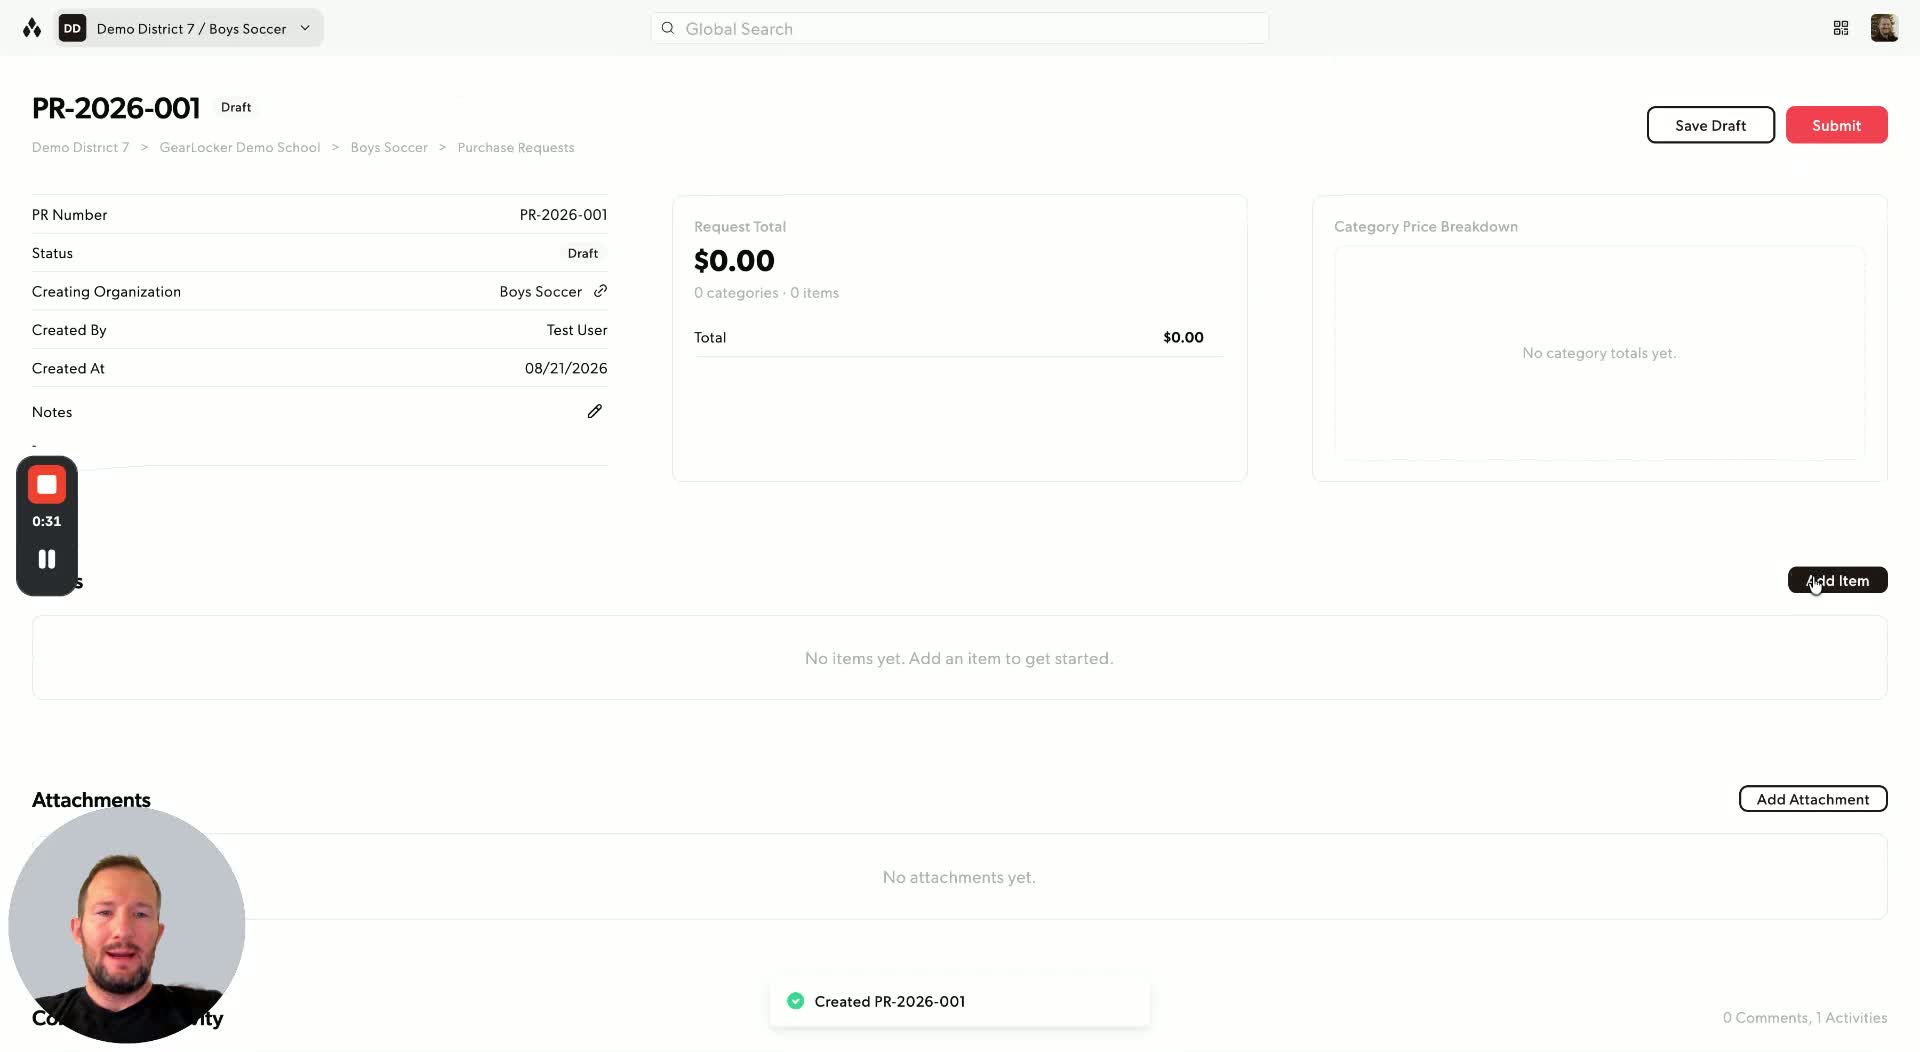This screenshot has height=1052, width=1920.
Task: Click 'No items yet' placeholder text
Action: 959,658
